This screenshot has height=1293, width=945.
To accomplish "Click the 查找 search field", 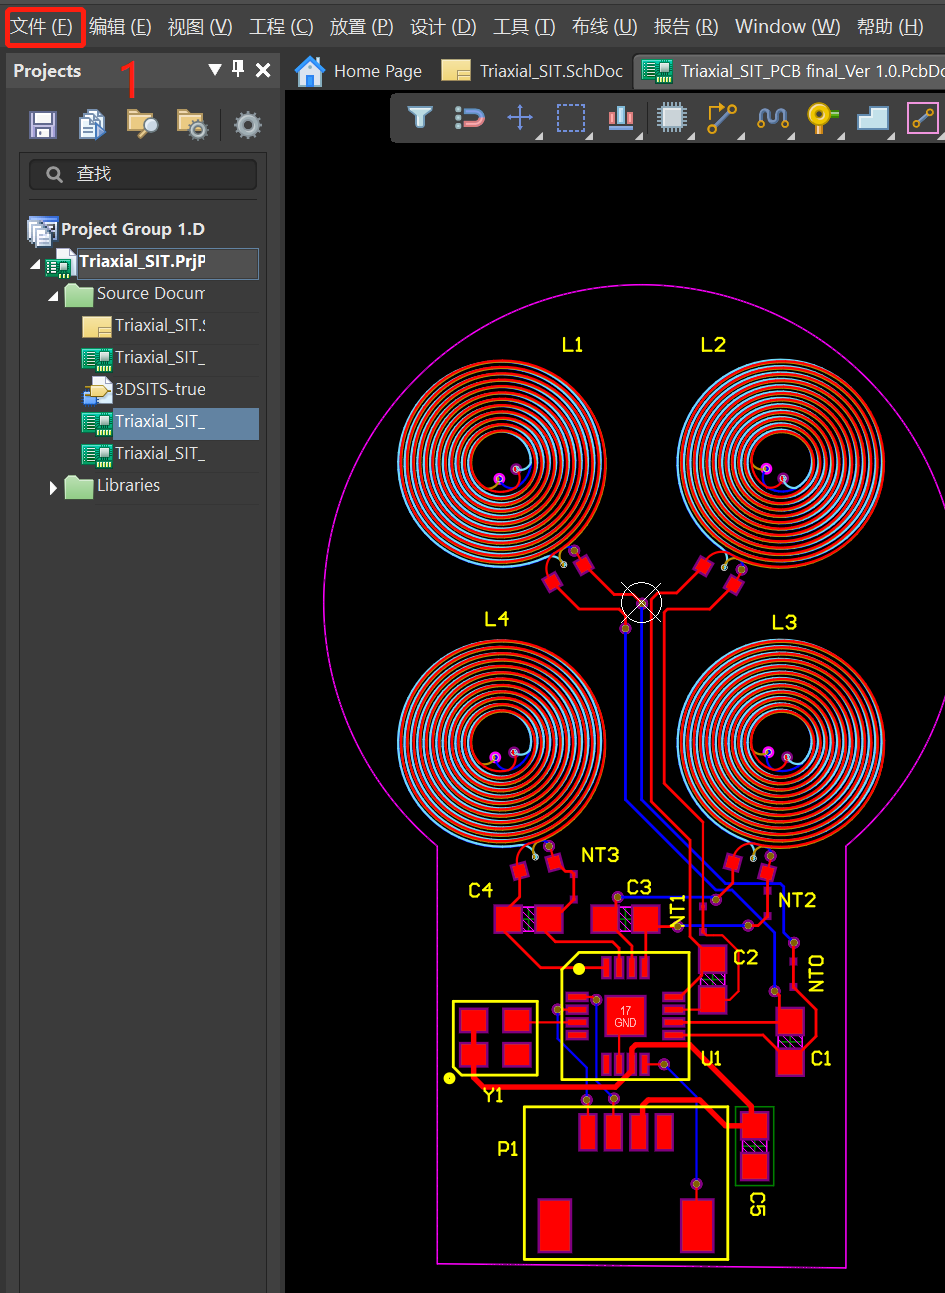I will coord(143,174).
